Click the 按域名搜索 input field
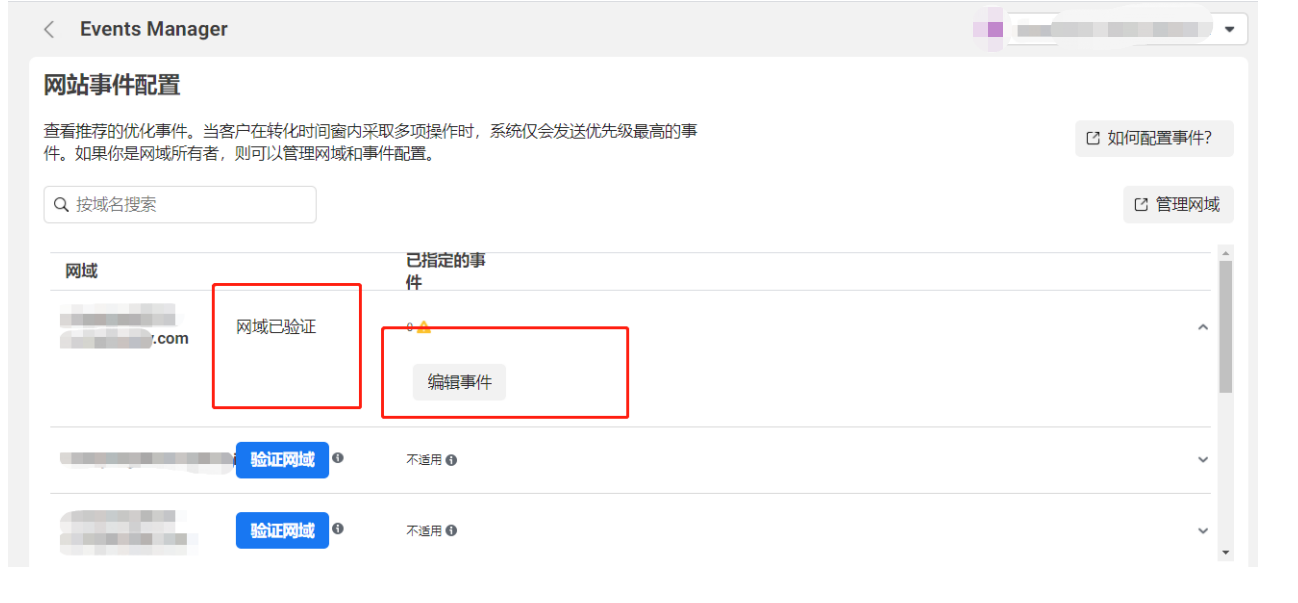1298x603 pixels. point(180,204)
